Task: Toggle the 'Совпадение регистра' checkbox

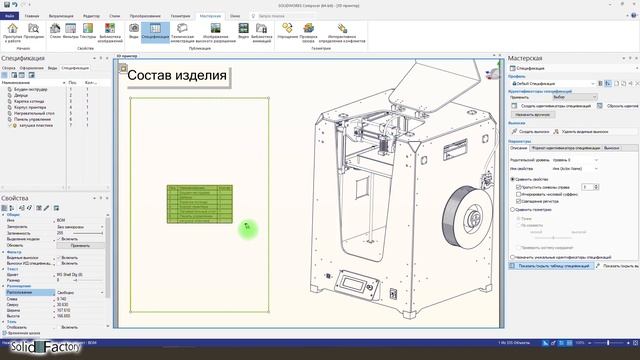Action: pyautogui.click(x=518, y=201)
